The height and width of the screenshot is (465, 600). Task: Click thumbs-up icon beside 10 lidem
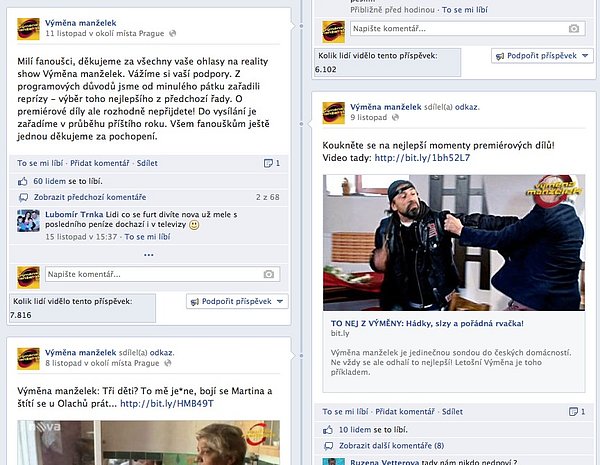point(328,430)
